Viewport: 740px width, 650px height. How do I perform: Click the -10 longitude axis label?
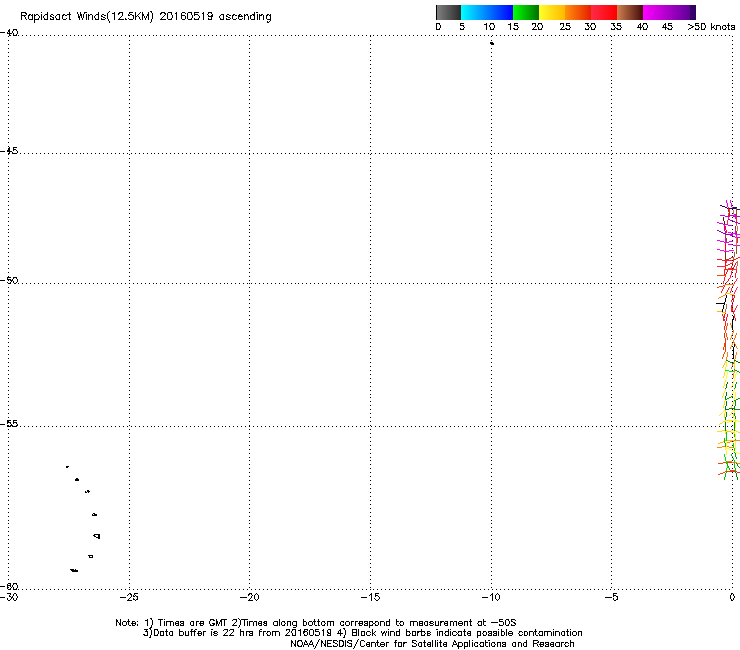click(491, 597)
